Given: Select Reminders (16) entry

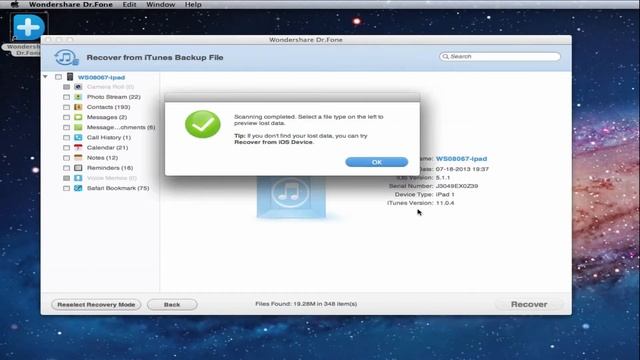Looking at the screenshot, I should (110, 168).
